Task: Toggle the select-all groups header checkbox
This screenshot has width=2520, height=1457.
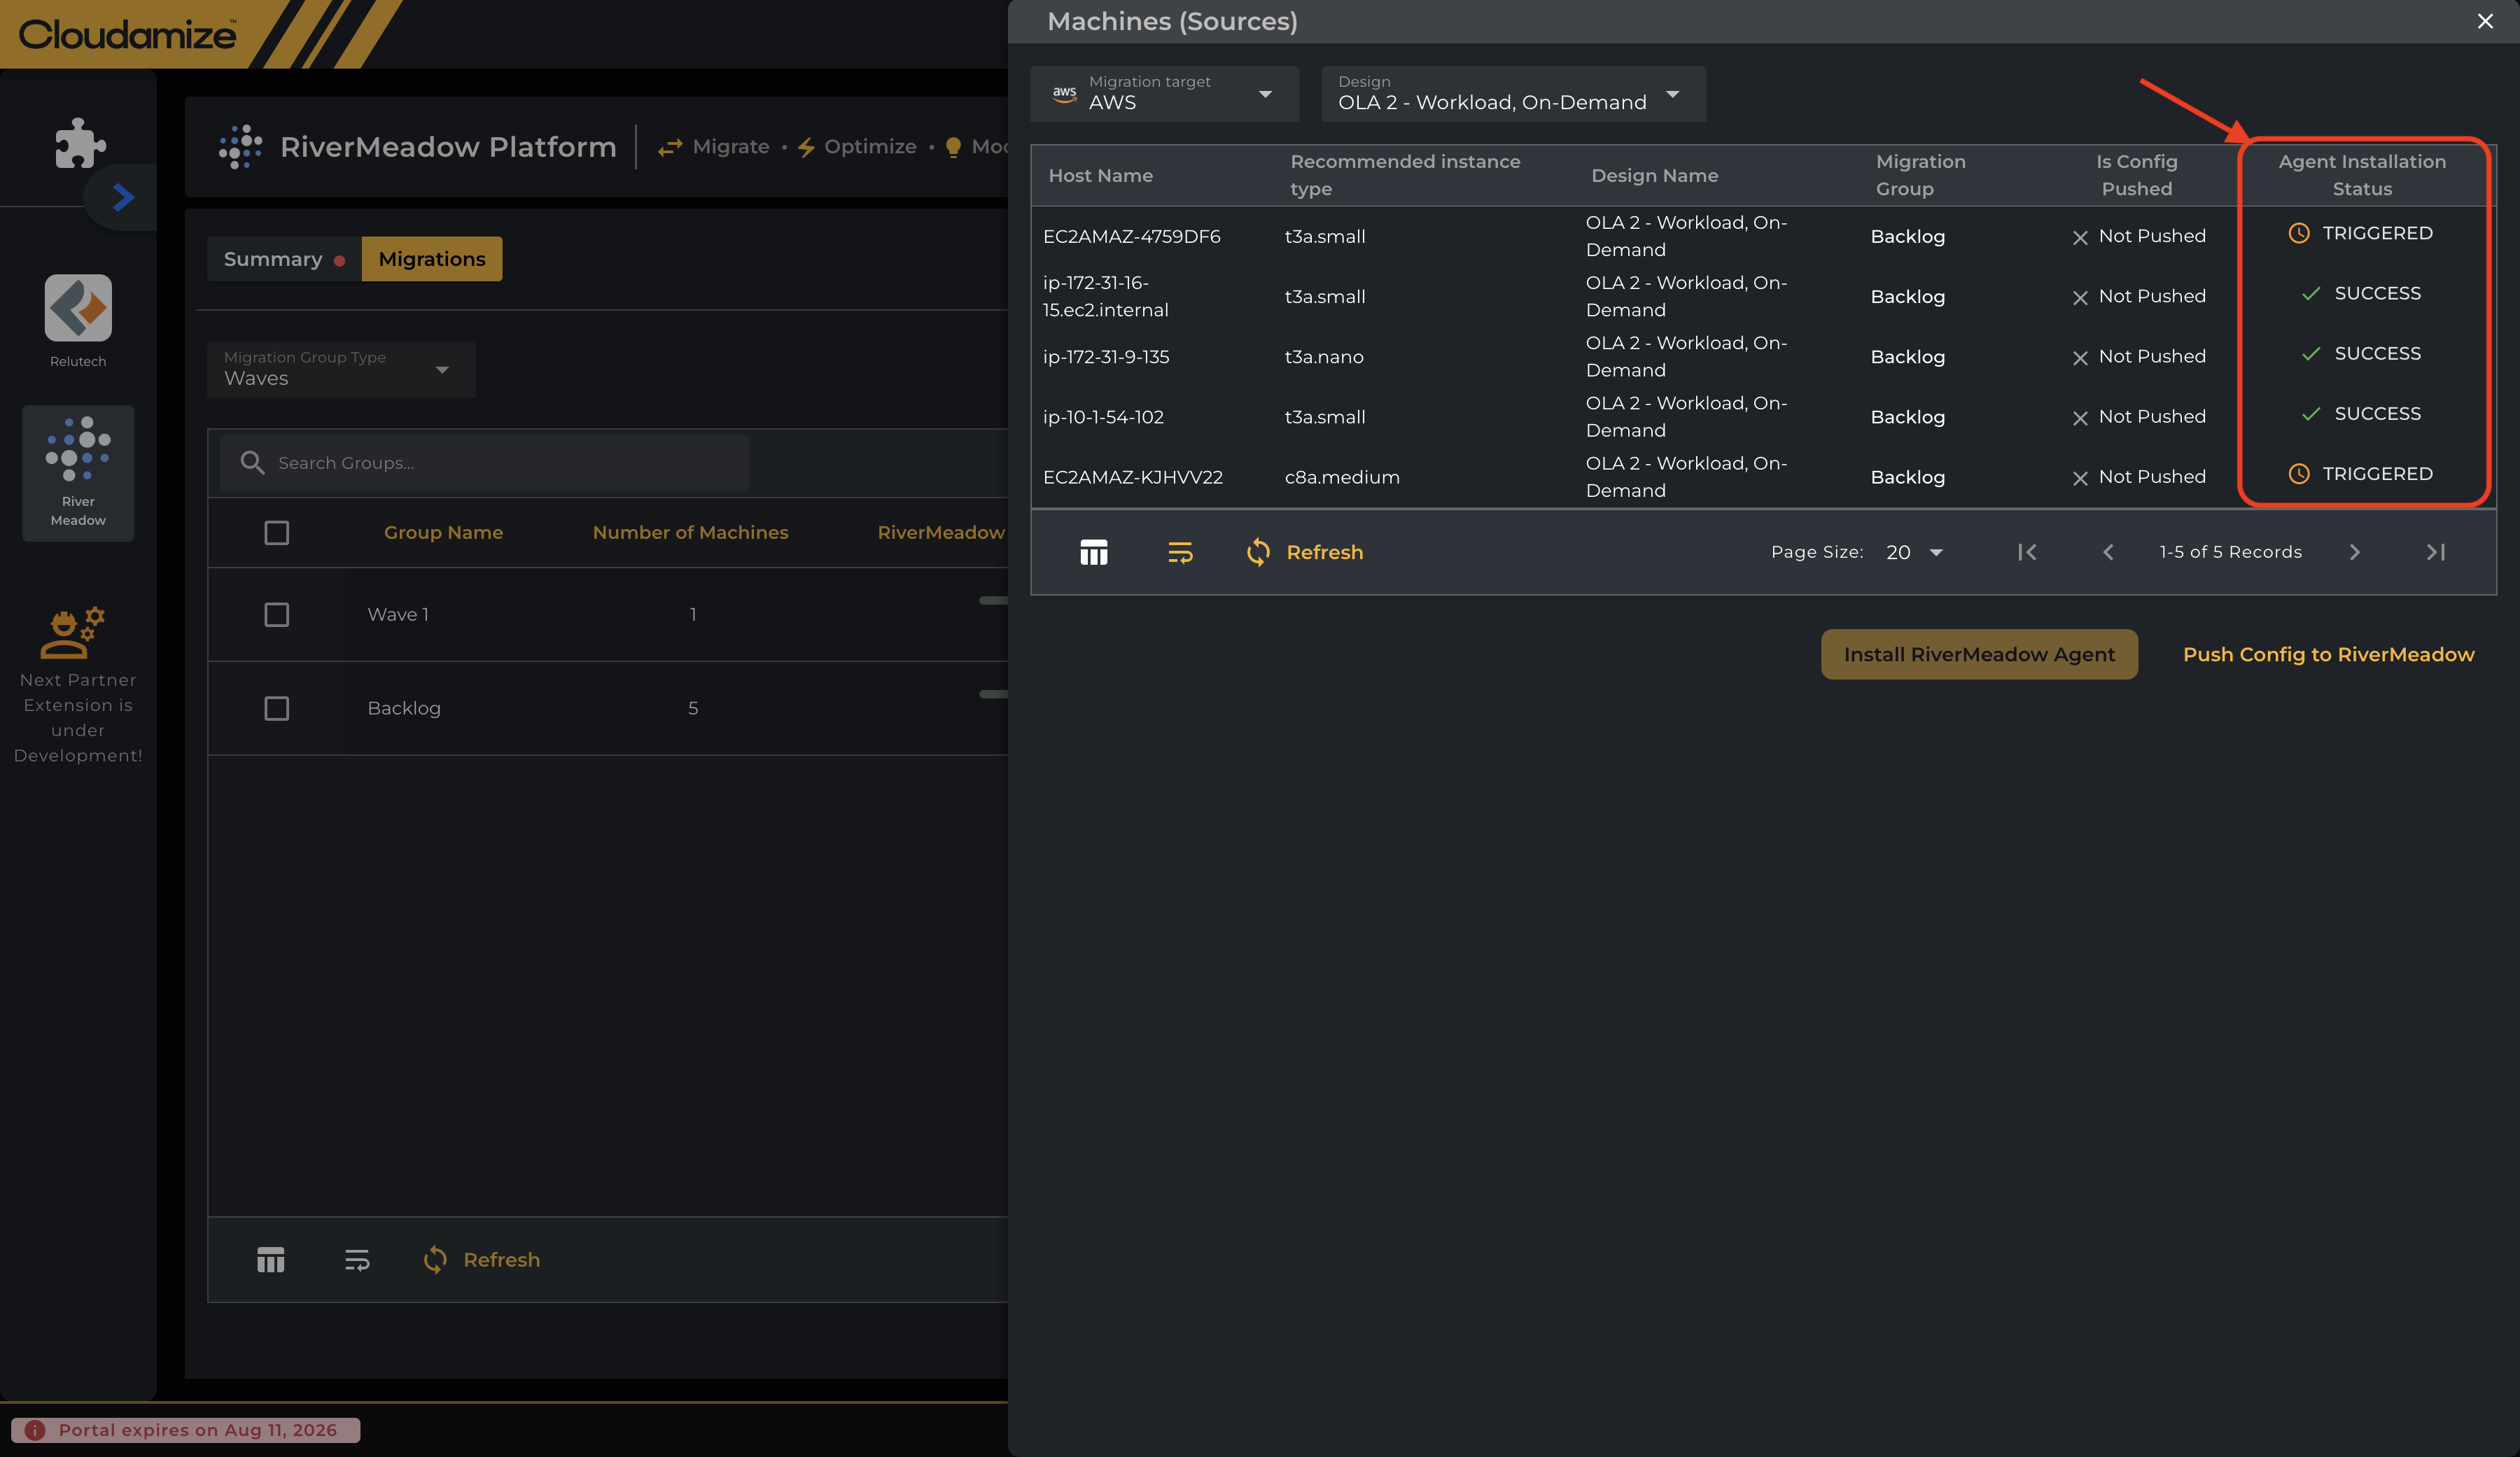Action: [x=277, y=533]
